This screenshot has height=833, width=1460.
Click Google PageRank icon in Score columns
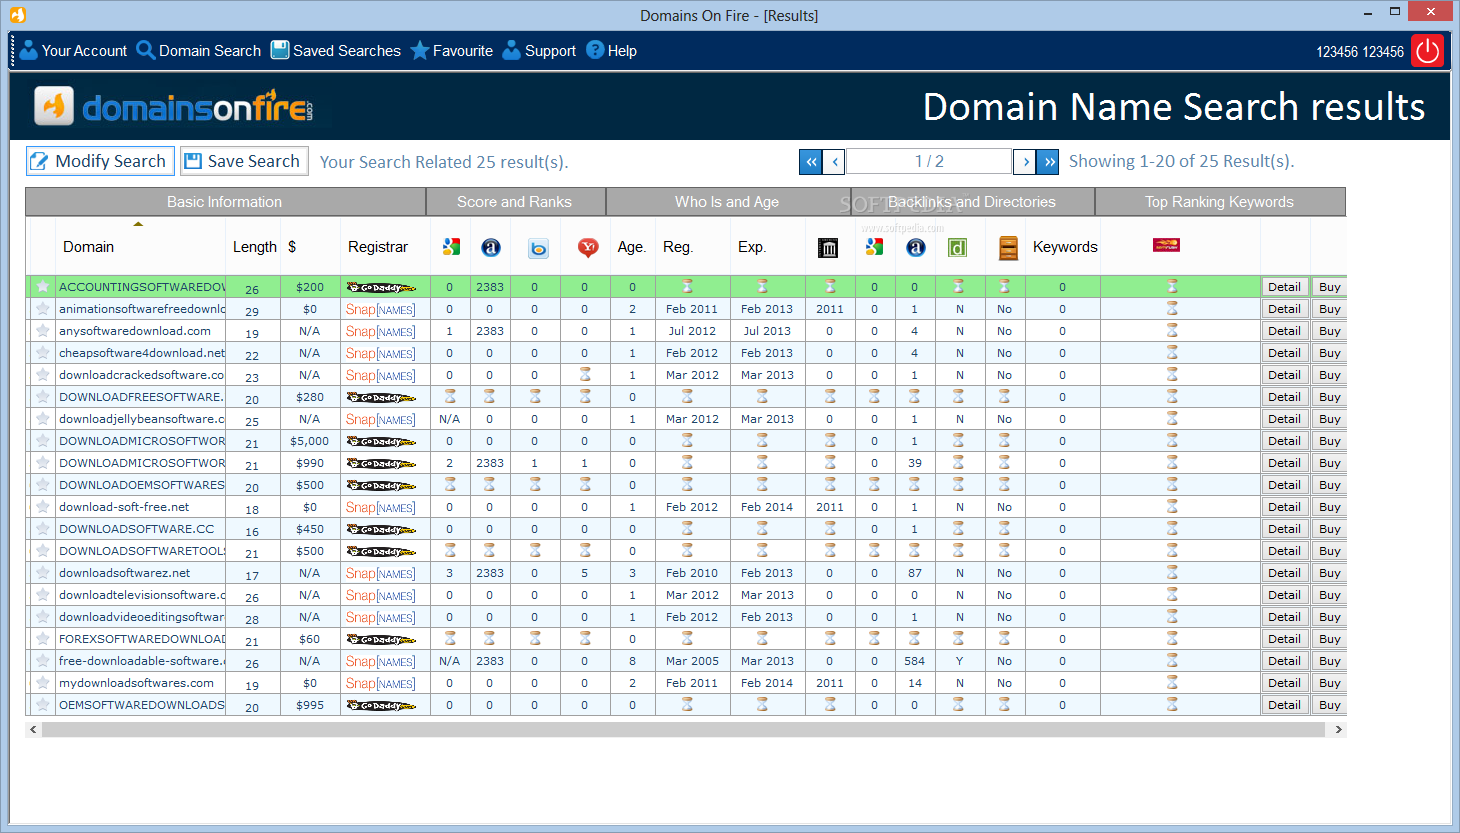[451, 247]
